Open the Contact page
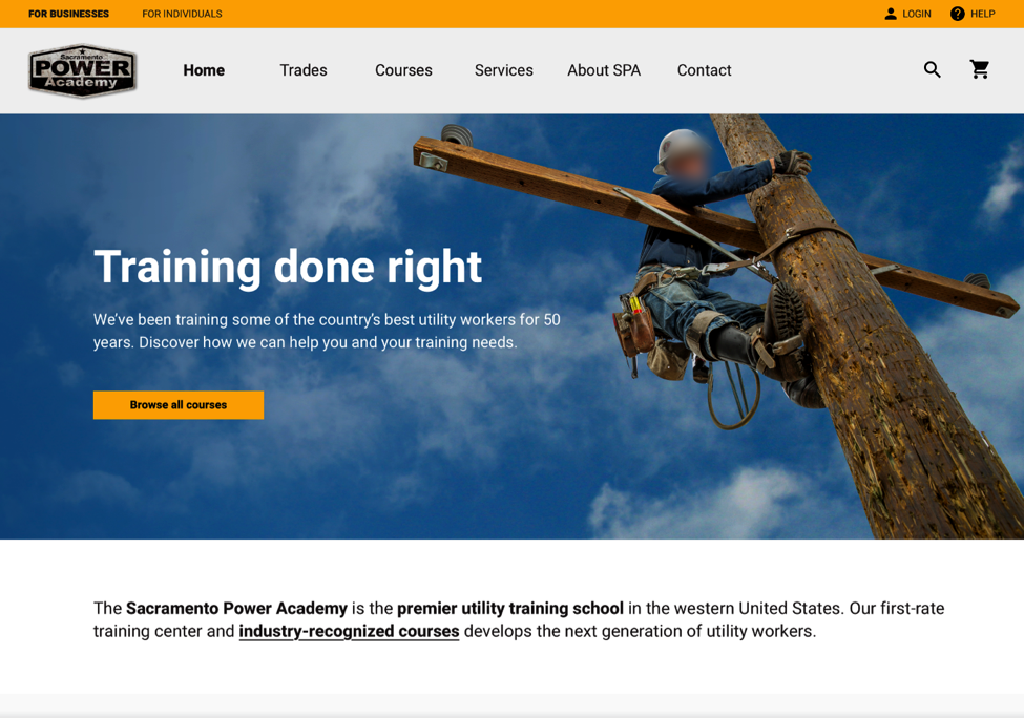The width and height of the screenshot is (1024, 718). (x=704, y=71)
